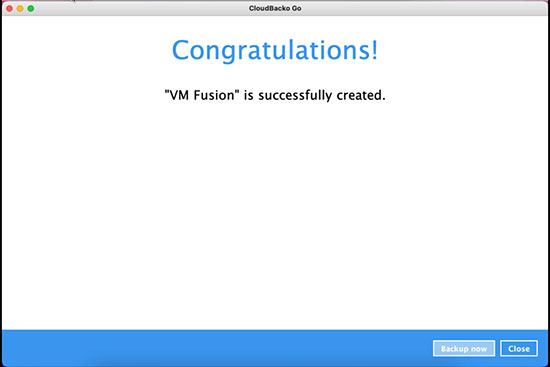
Task: Dismiss the confirmation with Close
Action: tap(519, 348)
